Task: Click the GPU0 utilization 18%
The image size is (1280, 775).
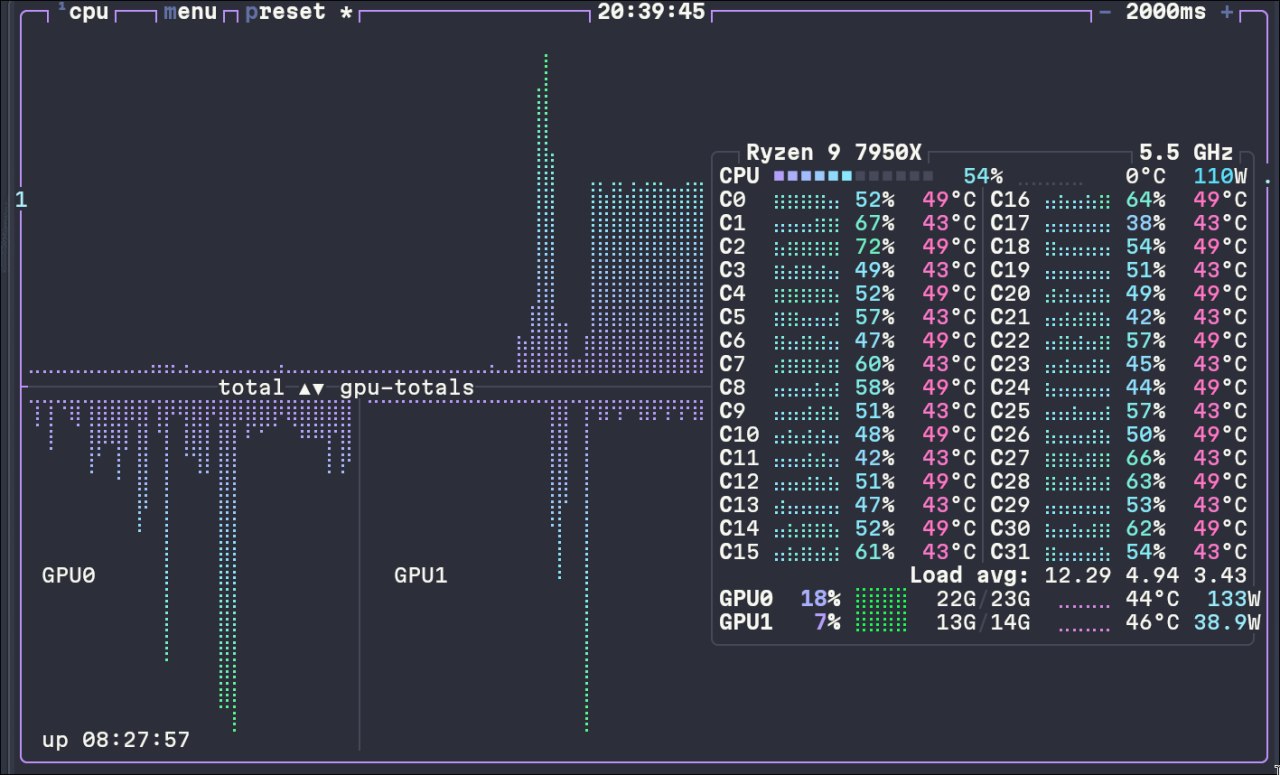Action: coord(820,599)
